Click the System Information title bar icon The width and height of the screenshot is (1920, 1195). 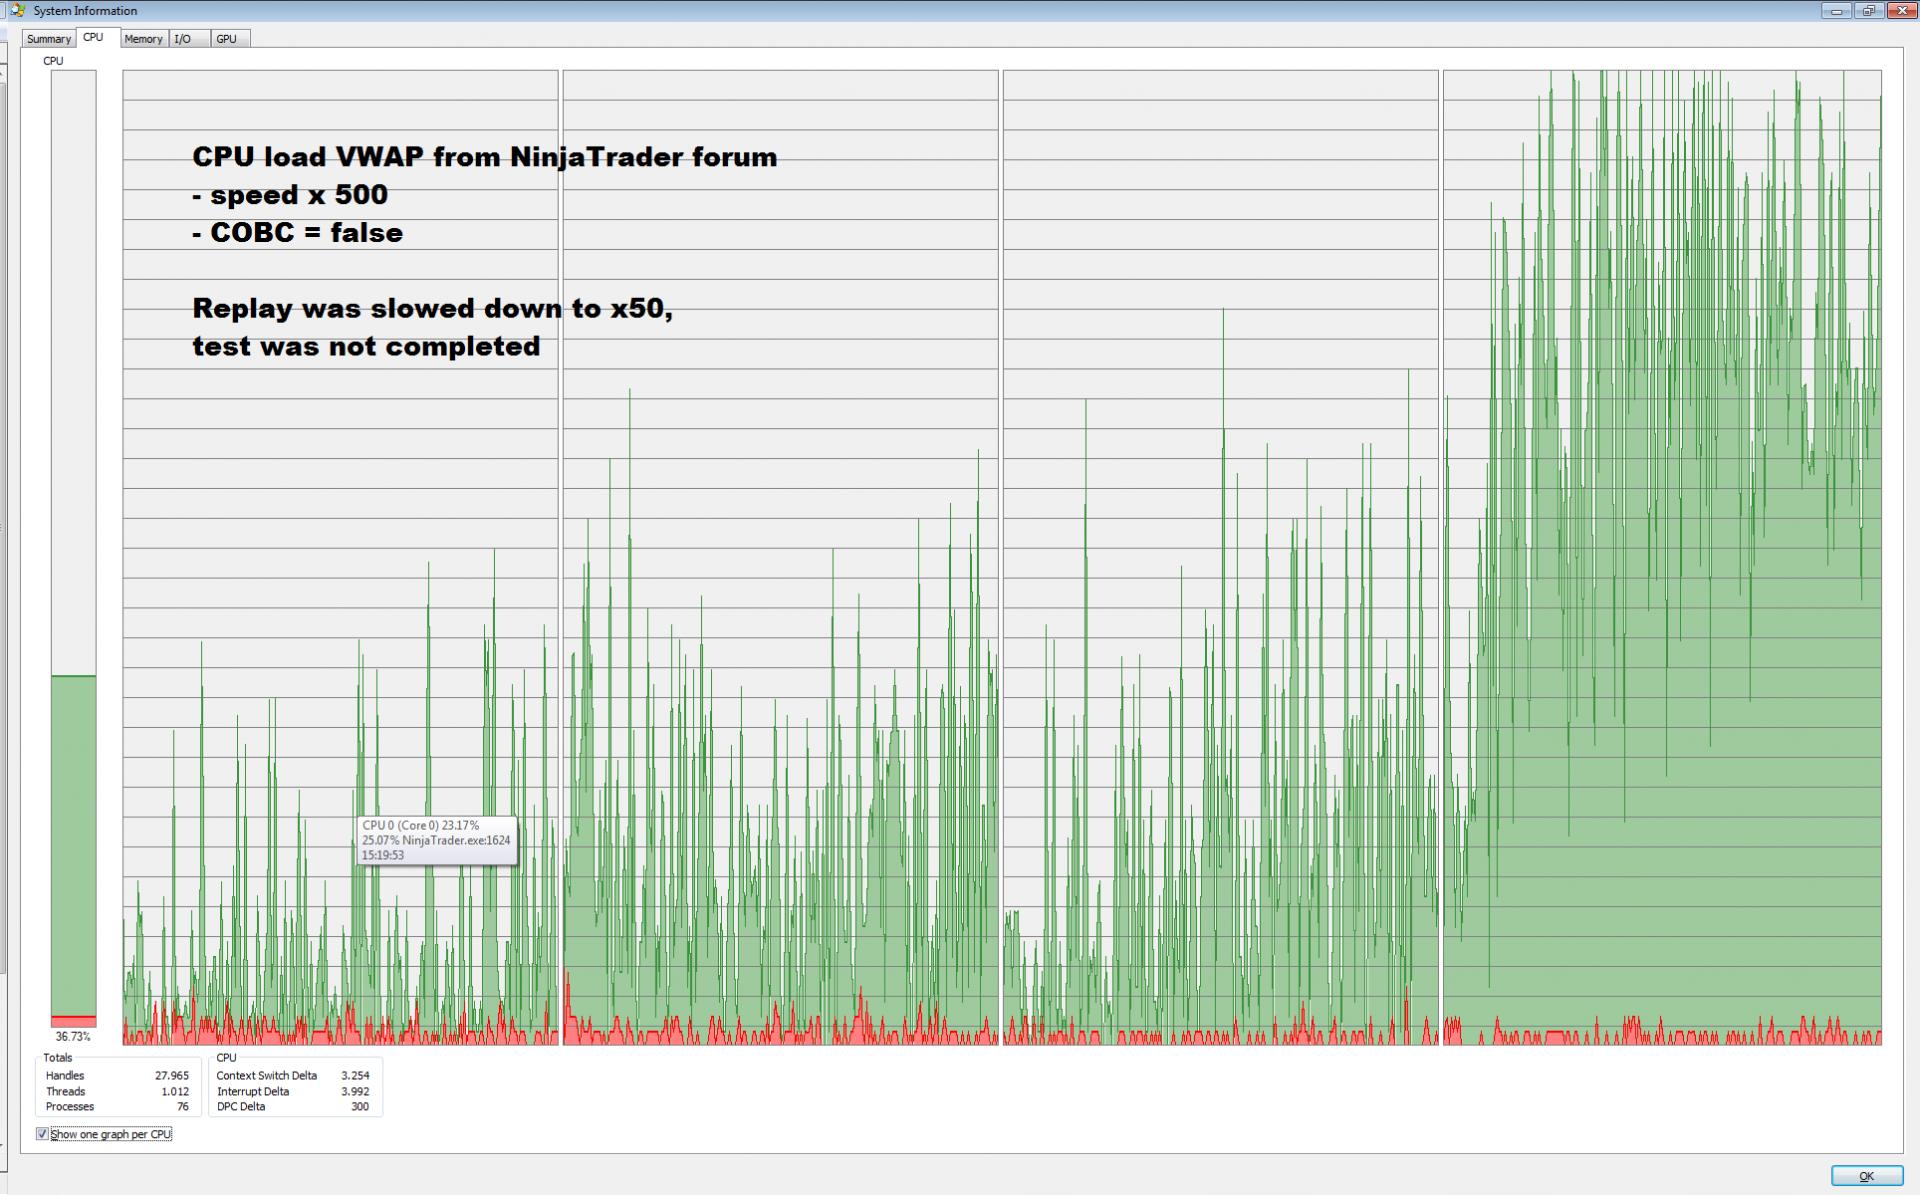pyautogui.click(x=17, y=10)
